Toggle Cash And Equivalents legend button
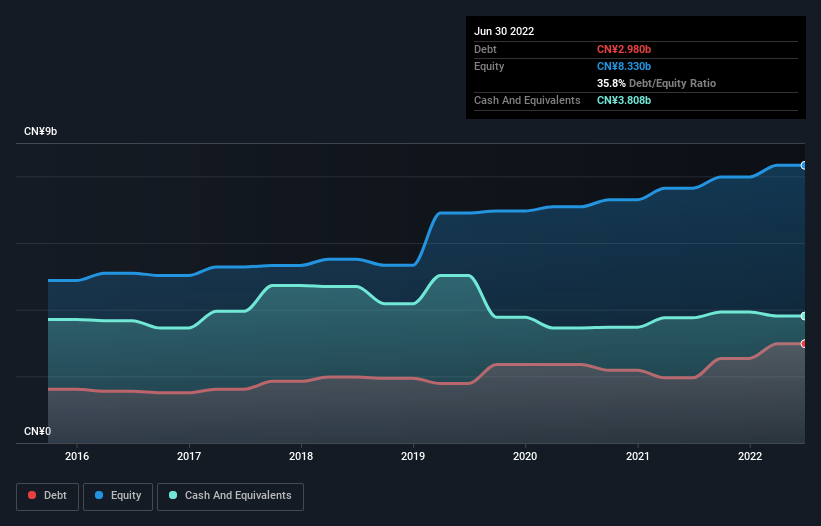 coord(230,496)
